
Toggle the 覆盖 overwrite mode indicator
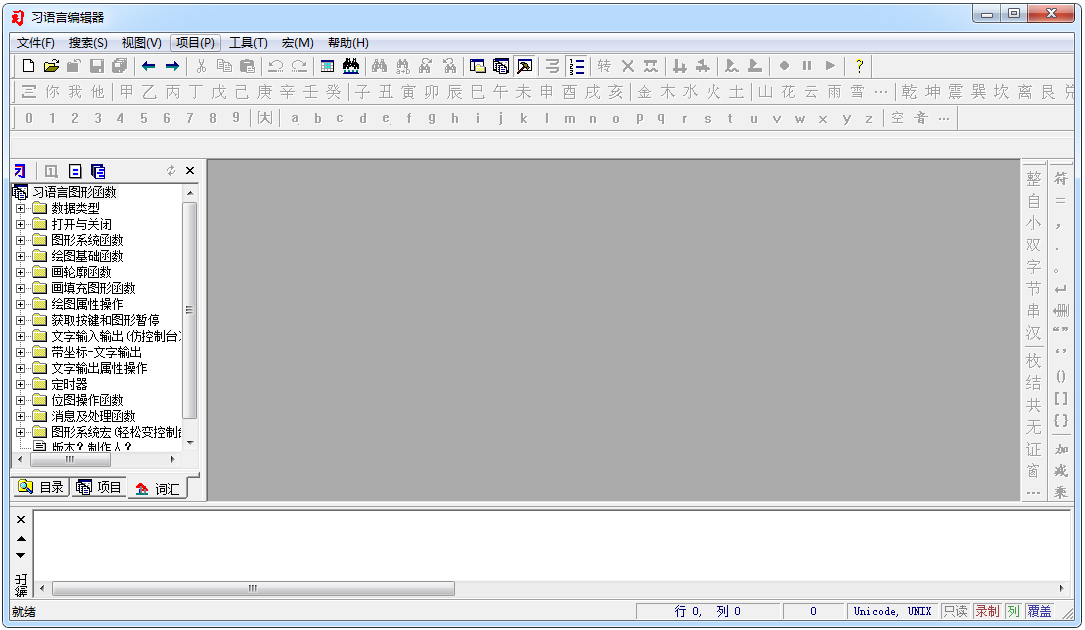pyautogui.click(x=1039, y=611)
